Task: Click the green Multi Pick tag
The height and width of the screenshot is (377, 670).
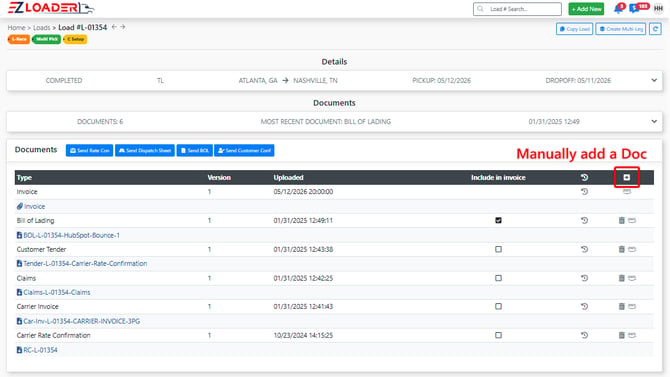Action: (47, 39)
